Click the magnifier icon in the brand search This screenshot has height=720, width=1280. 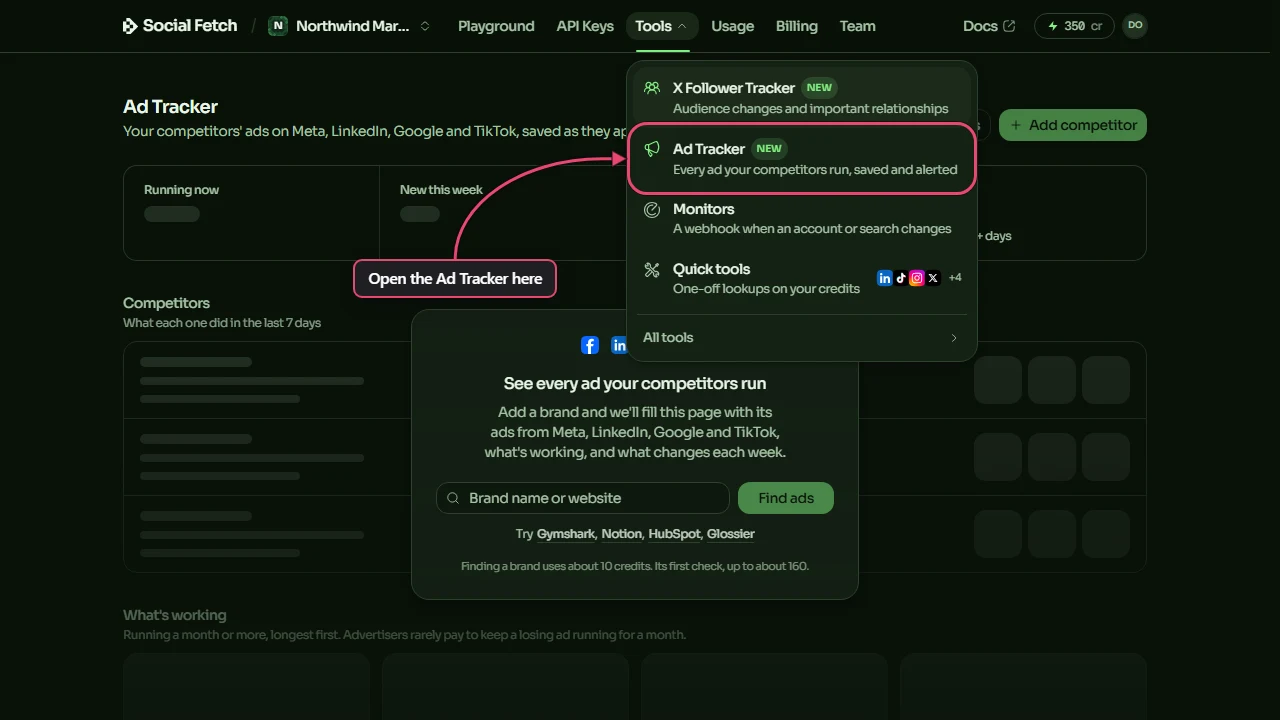453,498
